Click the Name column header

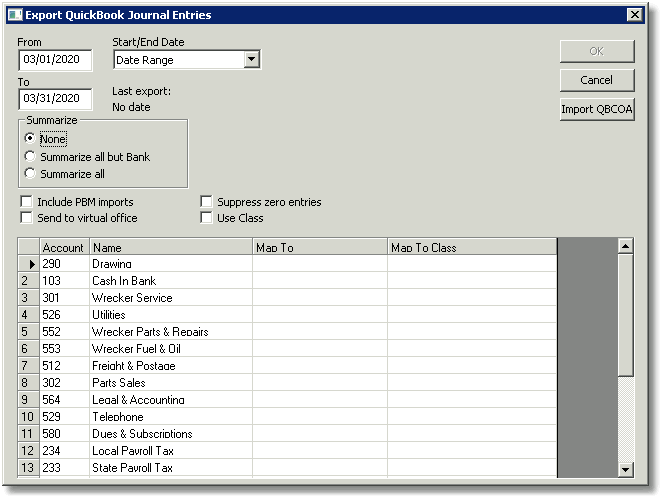[x=171, y=247]
